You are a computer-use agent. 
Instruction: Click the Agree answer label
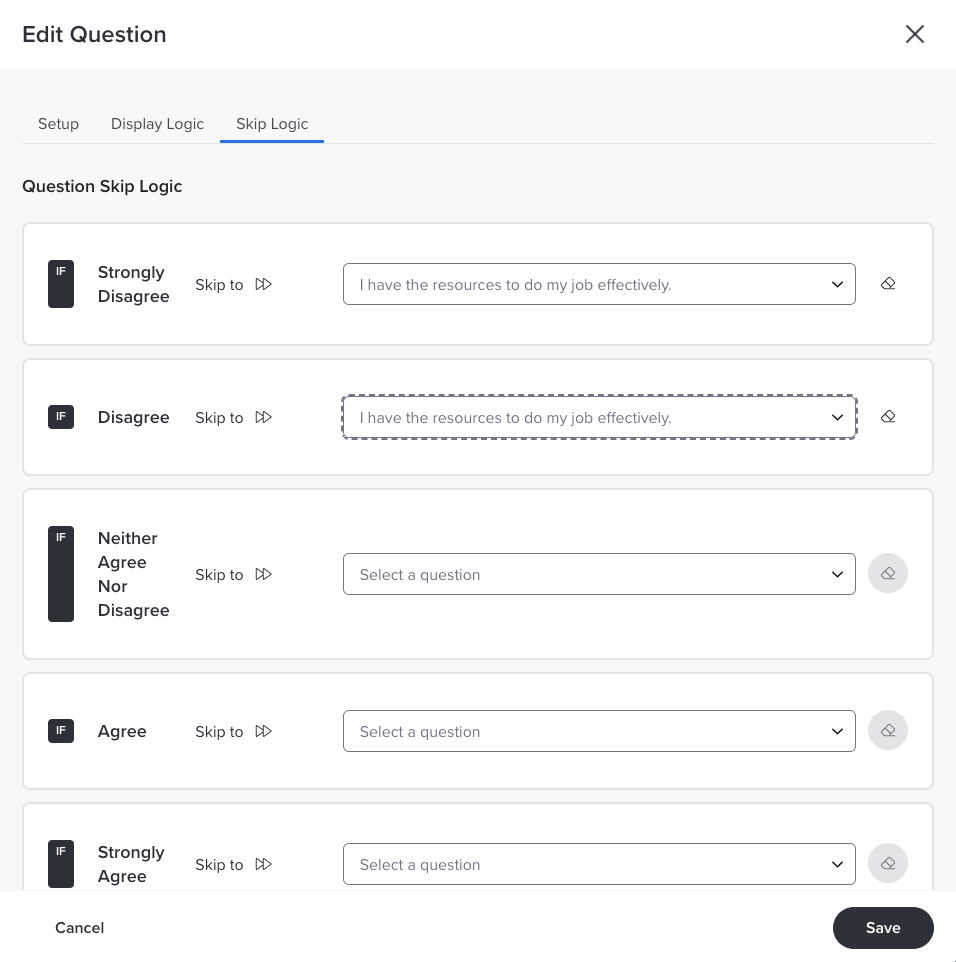pyautogui.click(x=122, y=731)
